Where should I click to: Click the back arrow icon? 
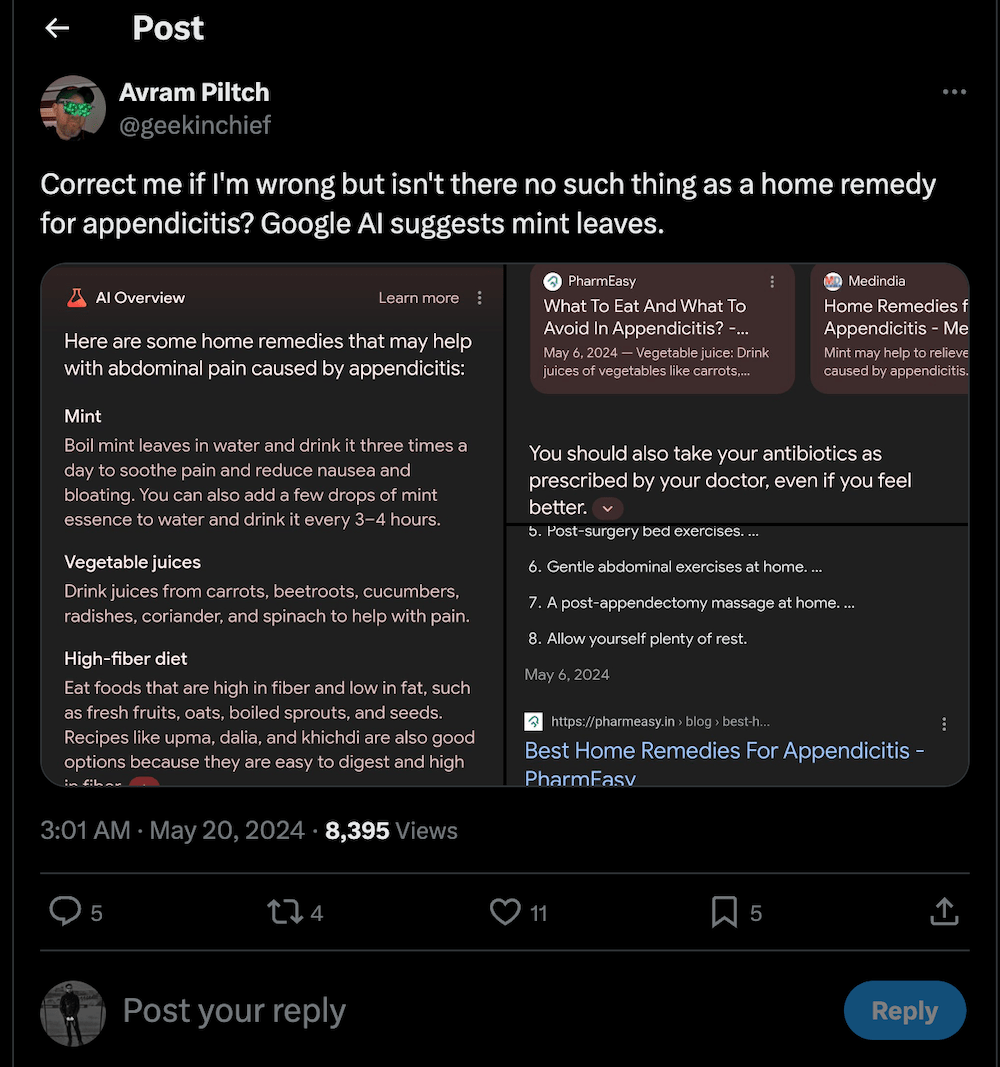[x=57, y=29]
